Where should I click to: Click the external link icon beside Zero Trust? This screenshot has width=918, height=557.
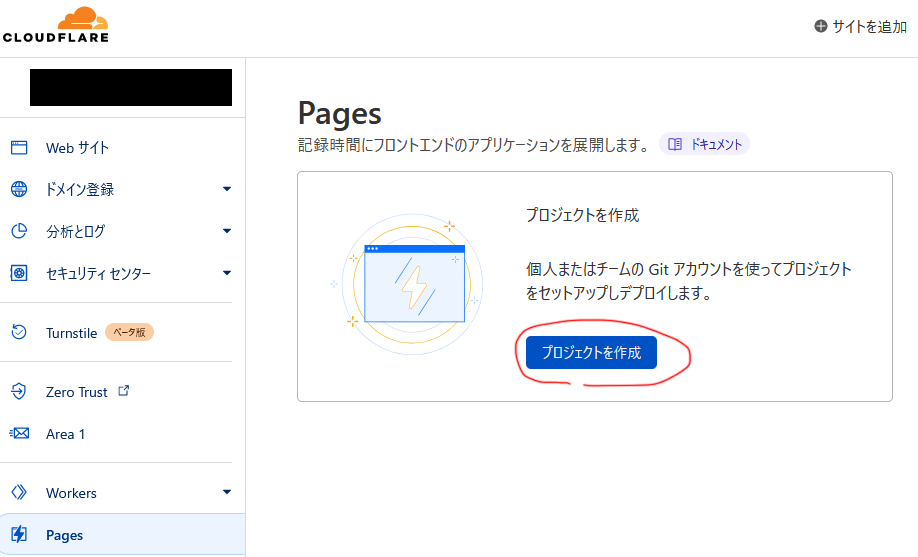click(x=124, y=391)
